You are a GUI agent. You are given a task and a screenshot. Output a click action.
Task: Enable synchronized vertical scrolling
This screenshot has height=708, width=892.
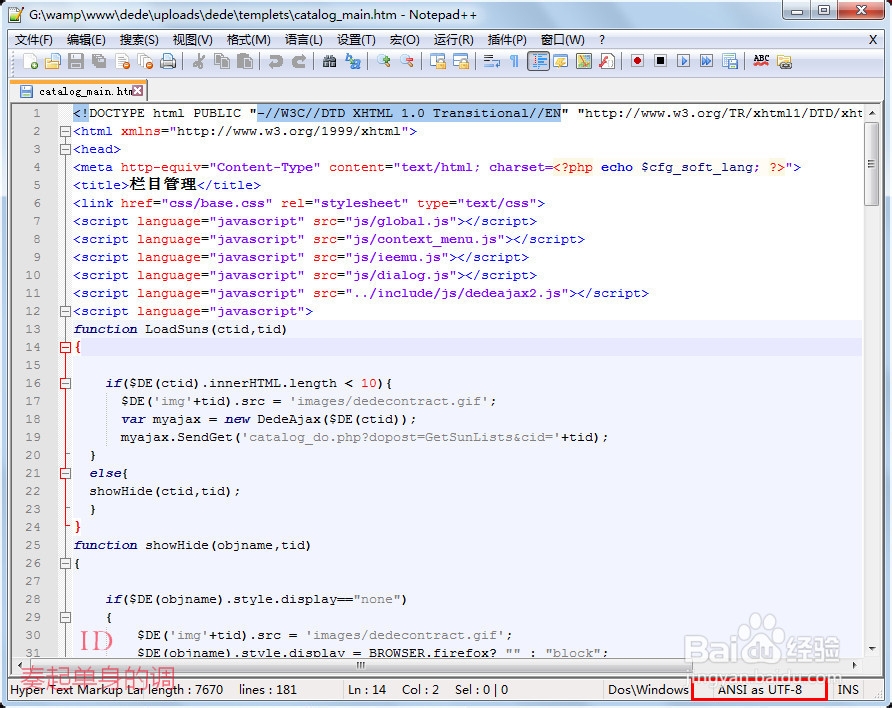tap(437, 61)
